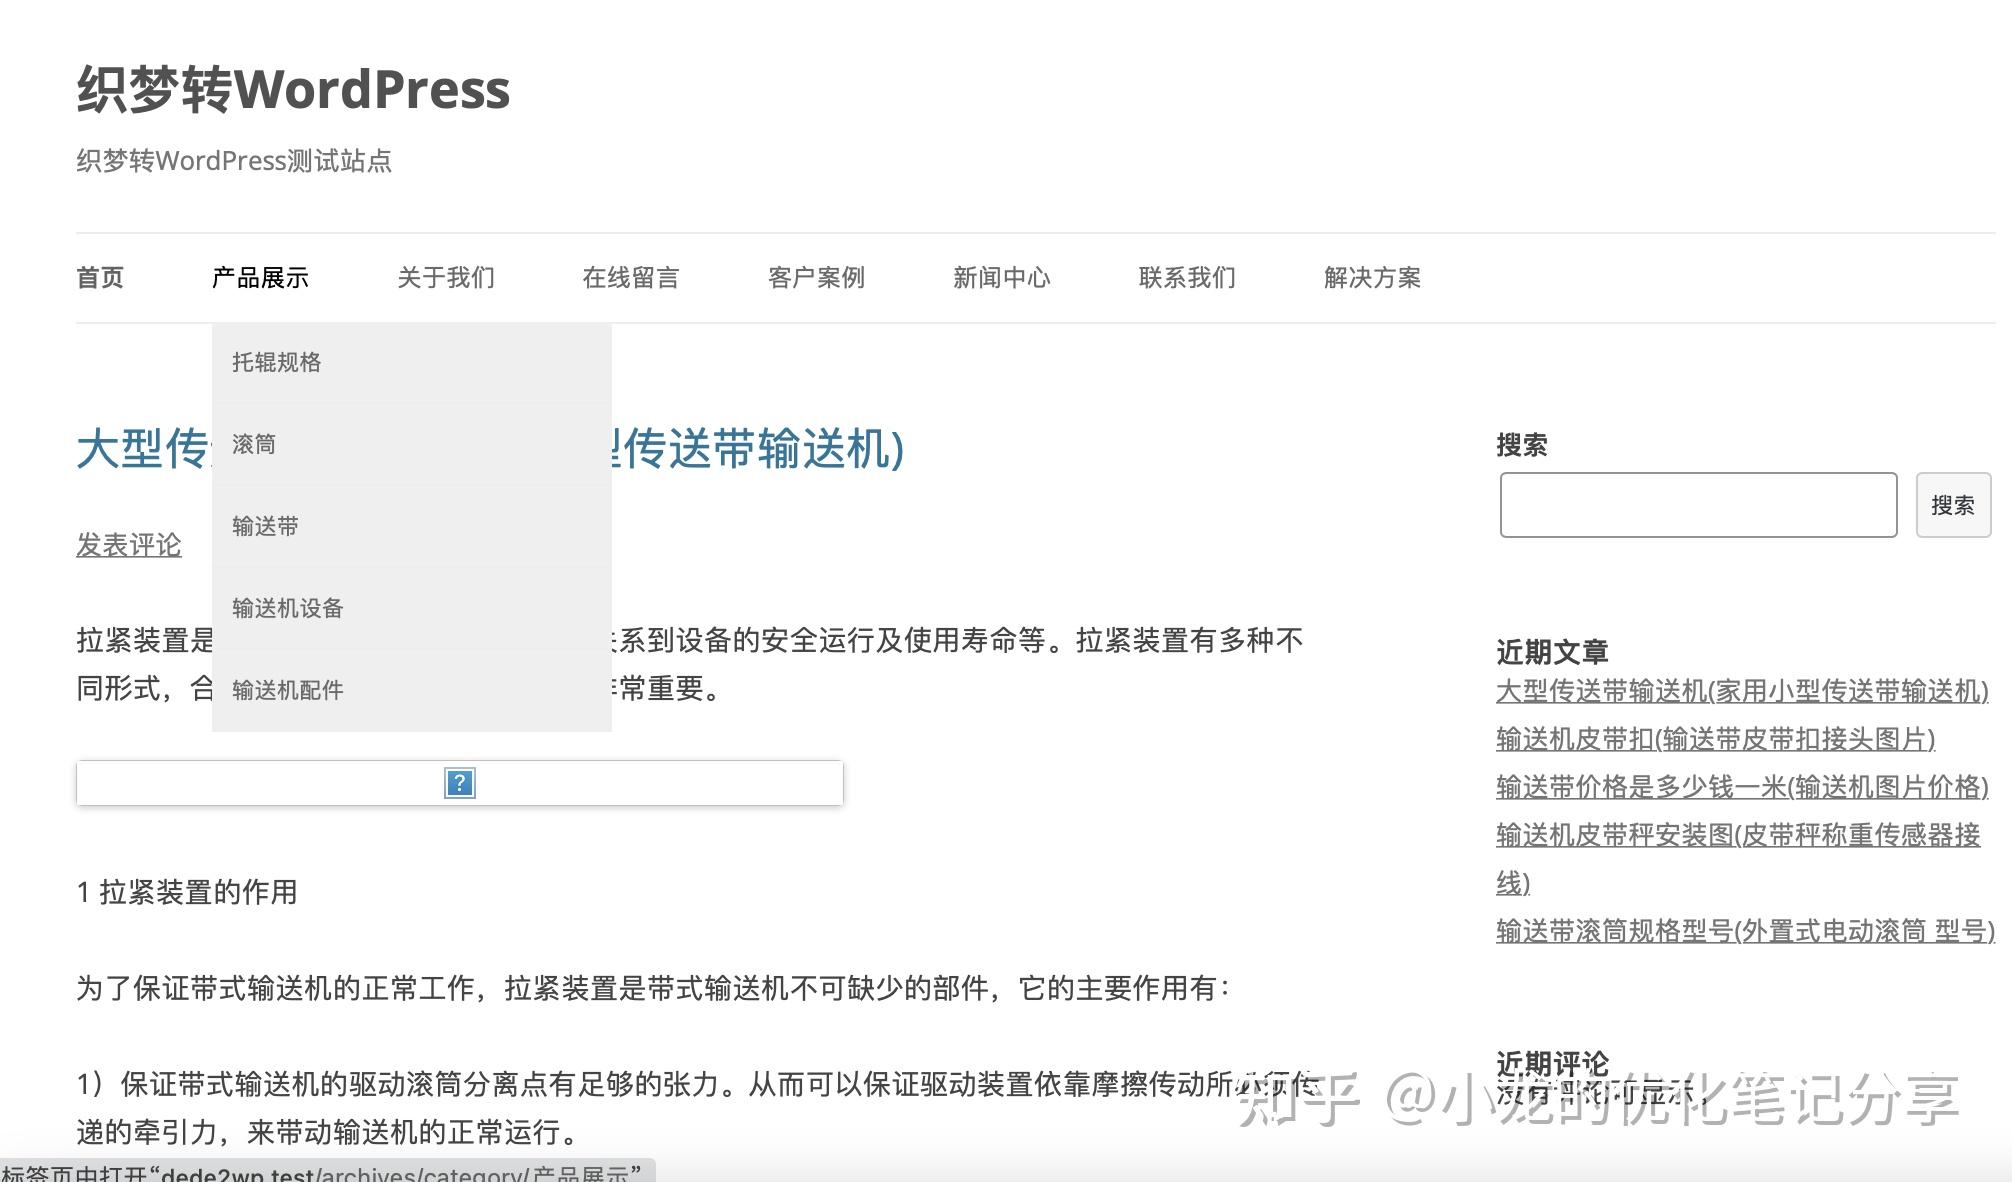The height and width of the screenshot is (1182, 2012).
Task: Open recent post 输送机皮带扣(输送带皮带扣接头图片)
Action: [x=1716, y=739]
